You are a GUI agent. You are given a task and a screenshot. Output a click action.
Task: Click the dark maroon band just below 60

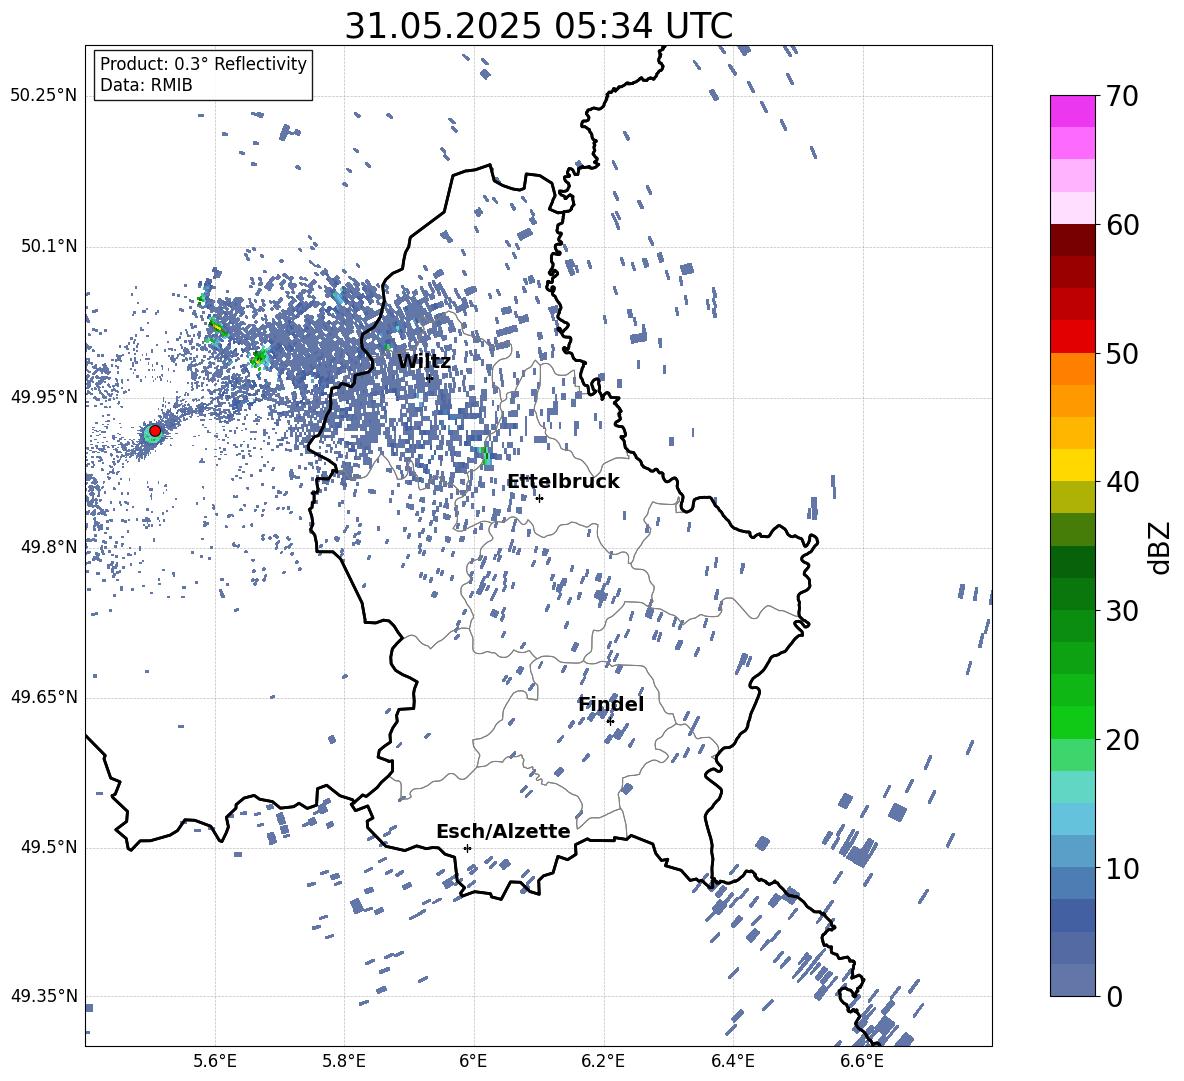[1072, 240]
